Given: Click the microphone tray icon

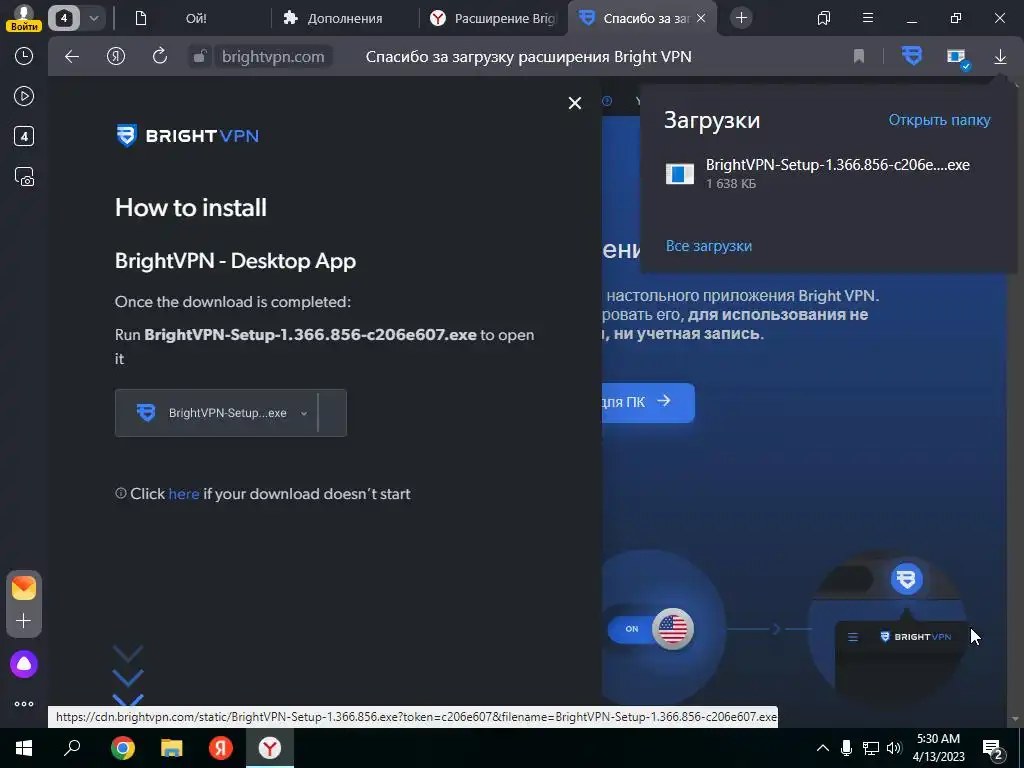Looking at the screenshot, I should (x=846, y=748).
